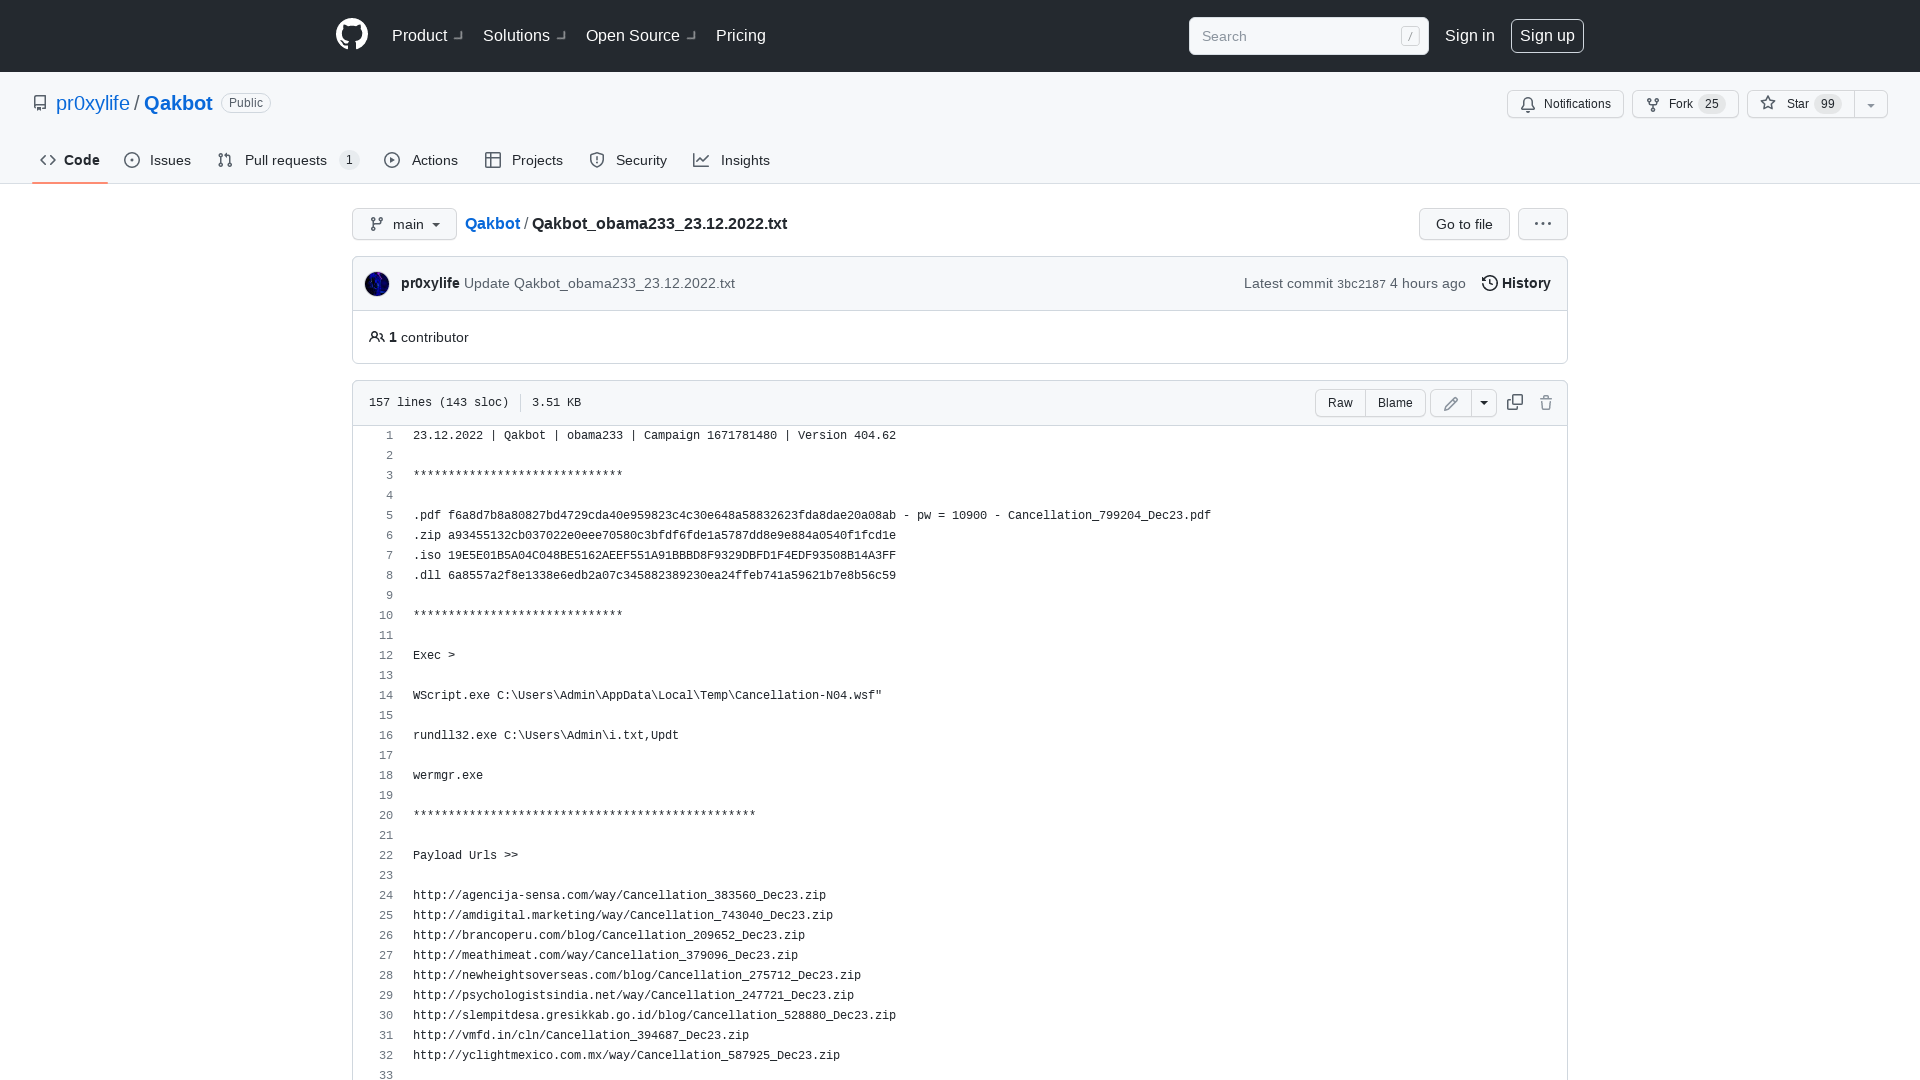1920x1080 pixels.
Task: Switch to the Code tab
Action: (70, 160)
